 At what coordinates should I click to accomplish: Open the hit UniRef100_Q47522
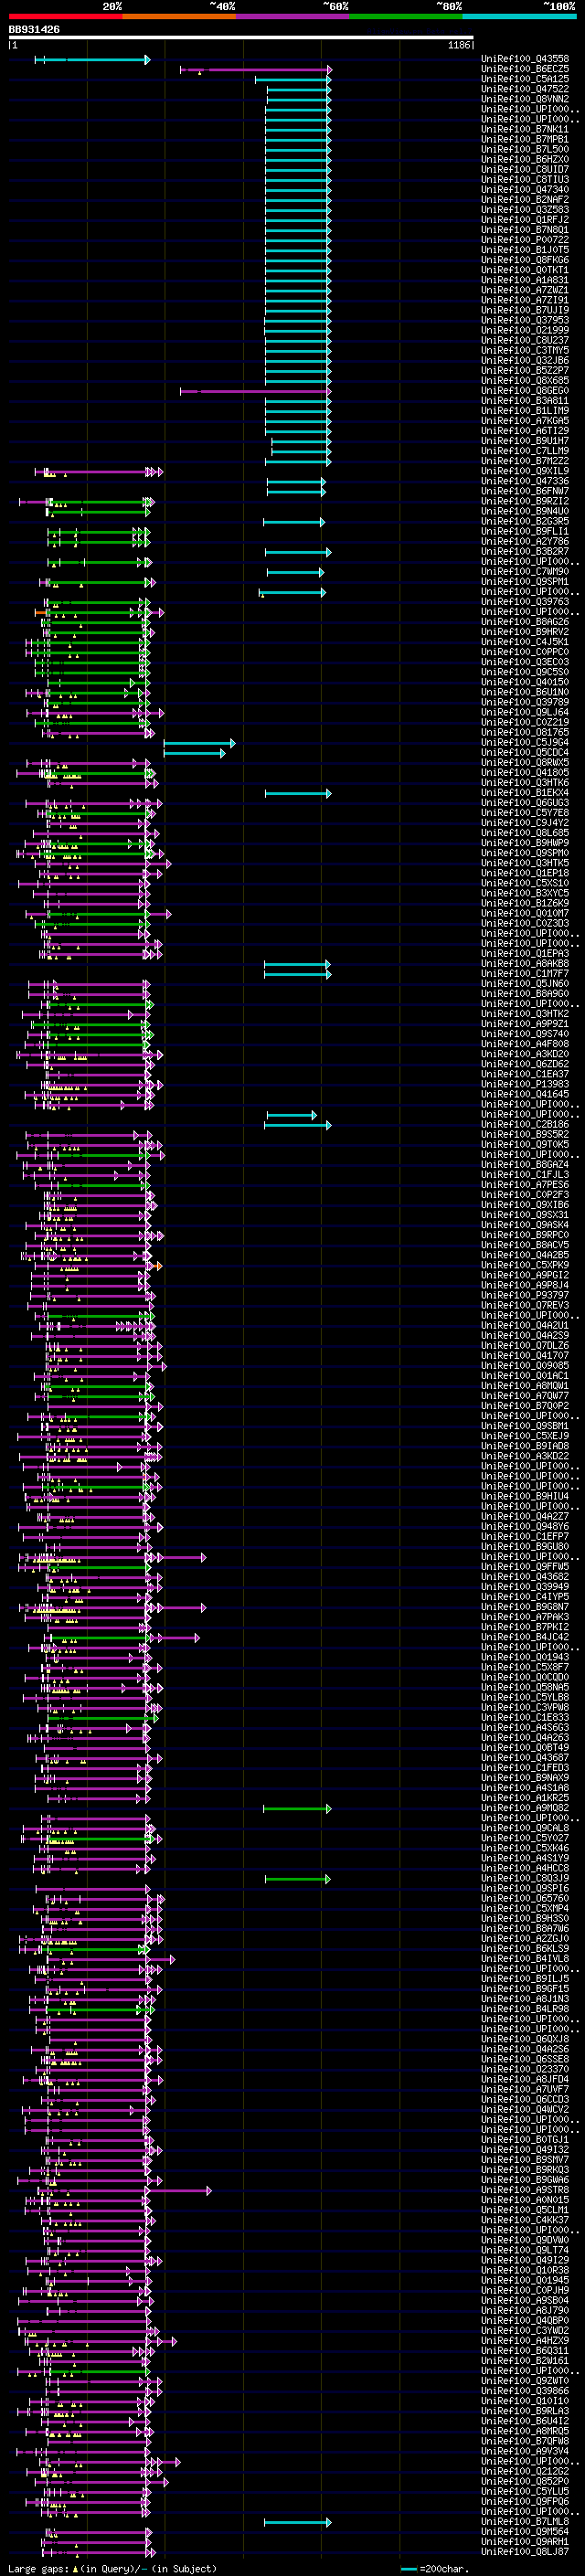click(525, 90)
